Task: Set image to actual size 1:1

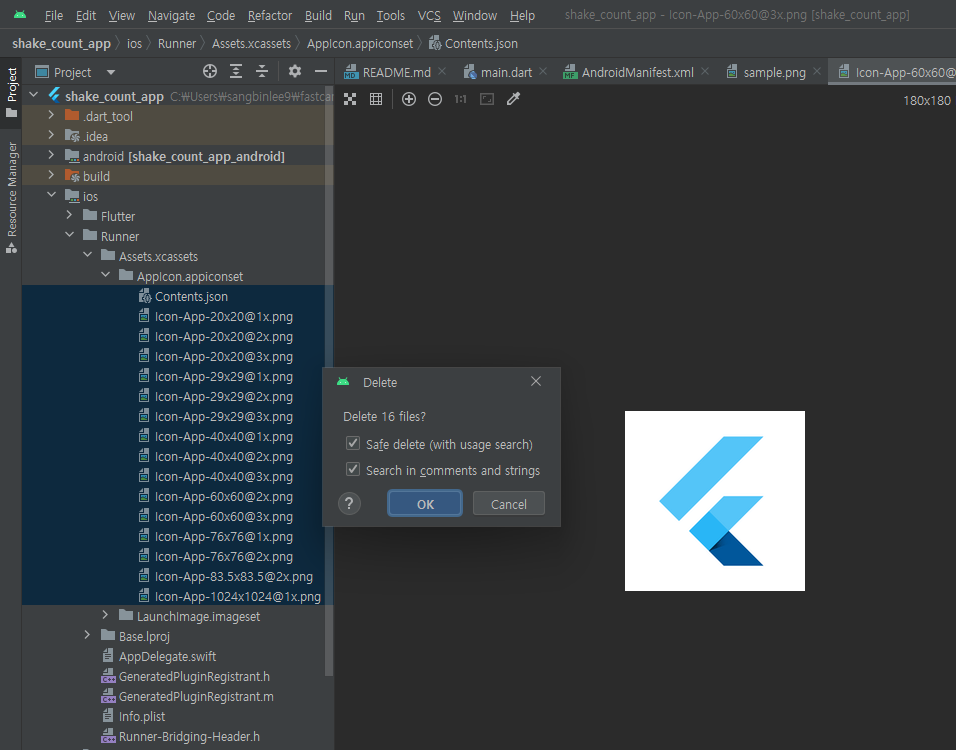Action: coord(460,99)
